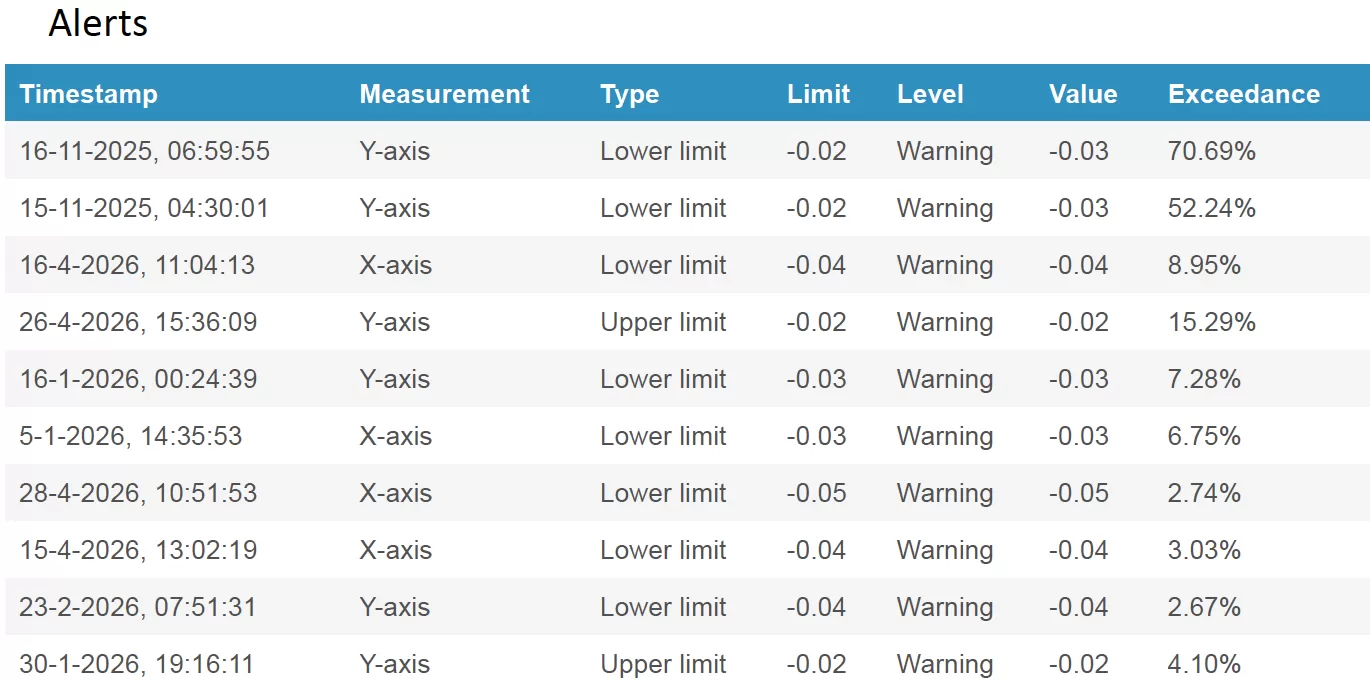Click the Limit column header
The width and height of the screenshot is (1370, 680).
818,94
